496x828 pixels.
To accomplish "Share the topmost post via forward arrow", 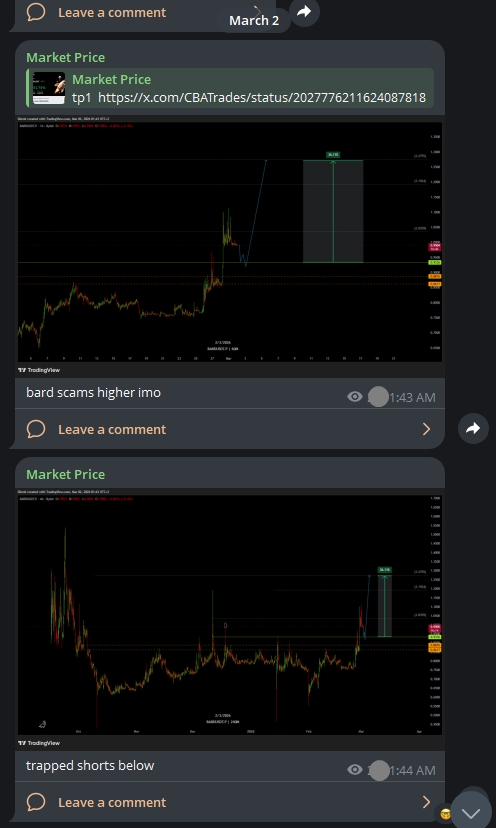I will 304,11.
